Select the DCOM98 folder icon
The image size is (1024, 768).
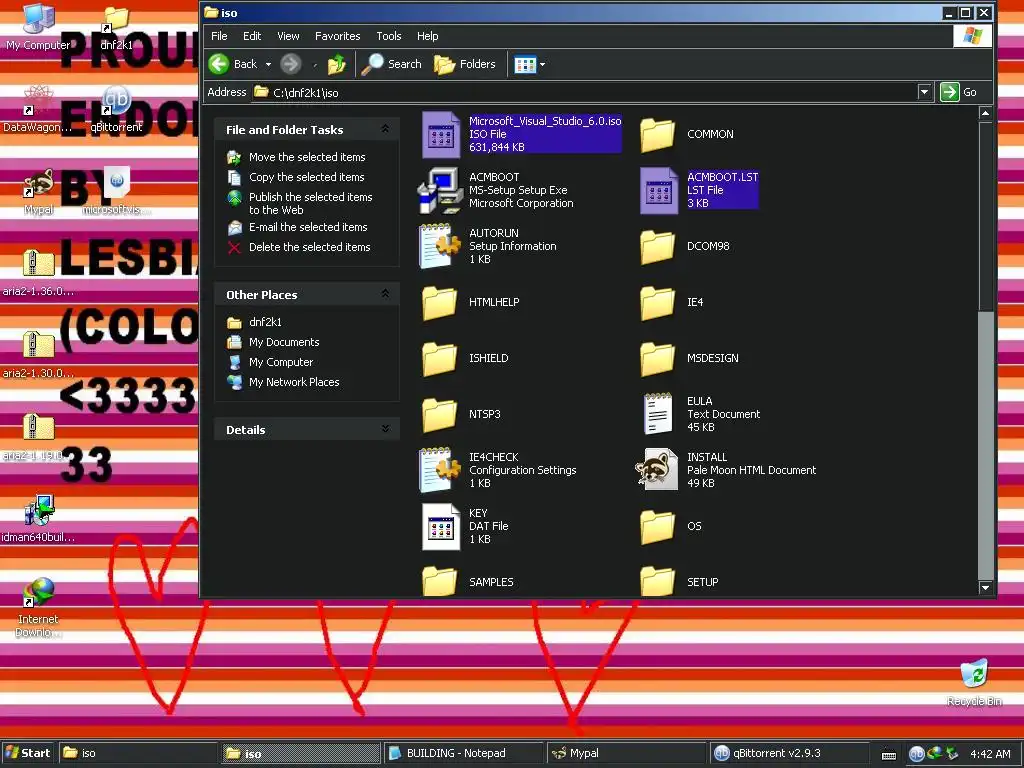[x=658, y=247]
